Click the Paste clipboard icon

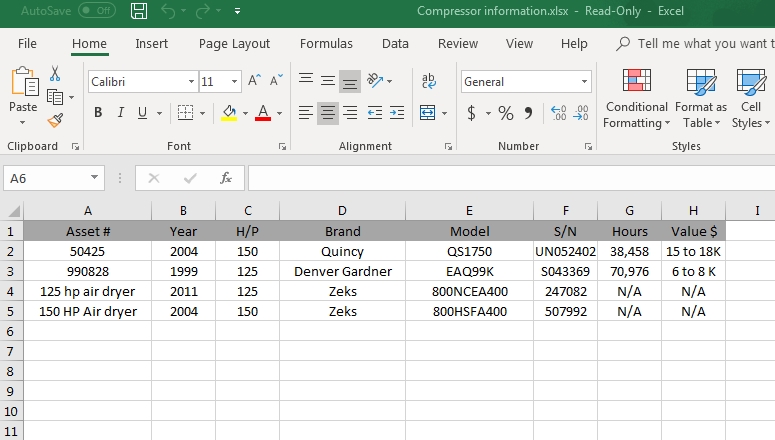tap(24, 82)
